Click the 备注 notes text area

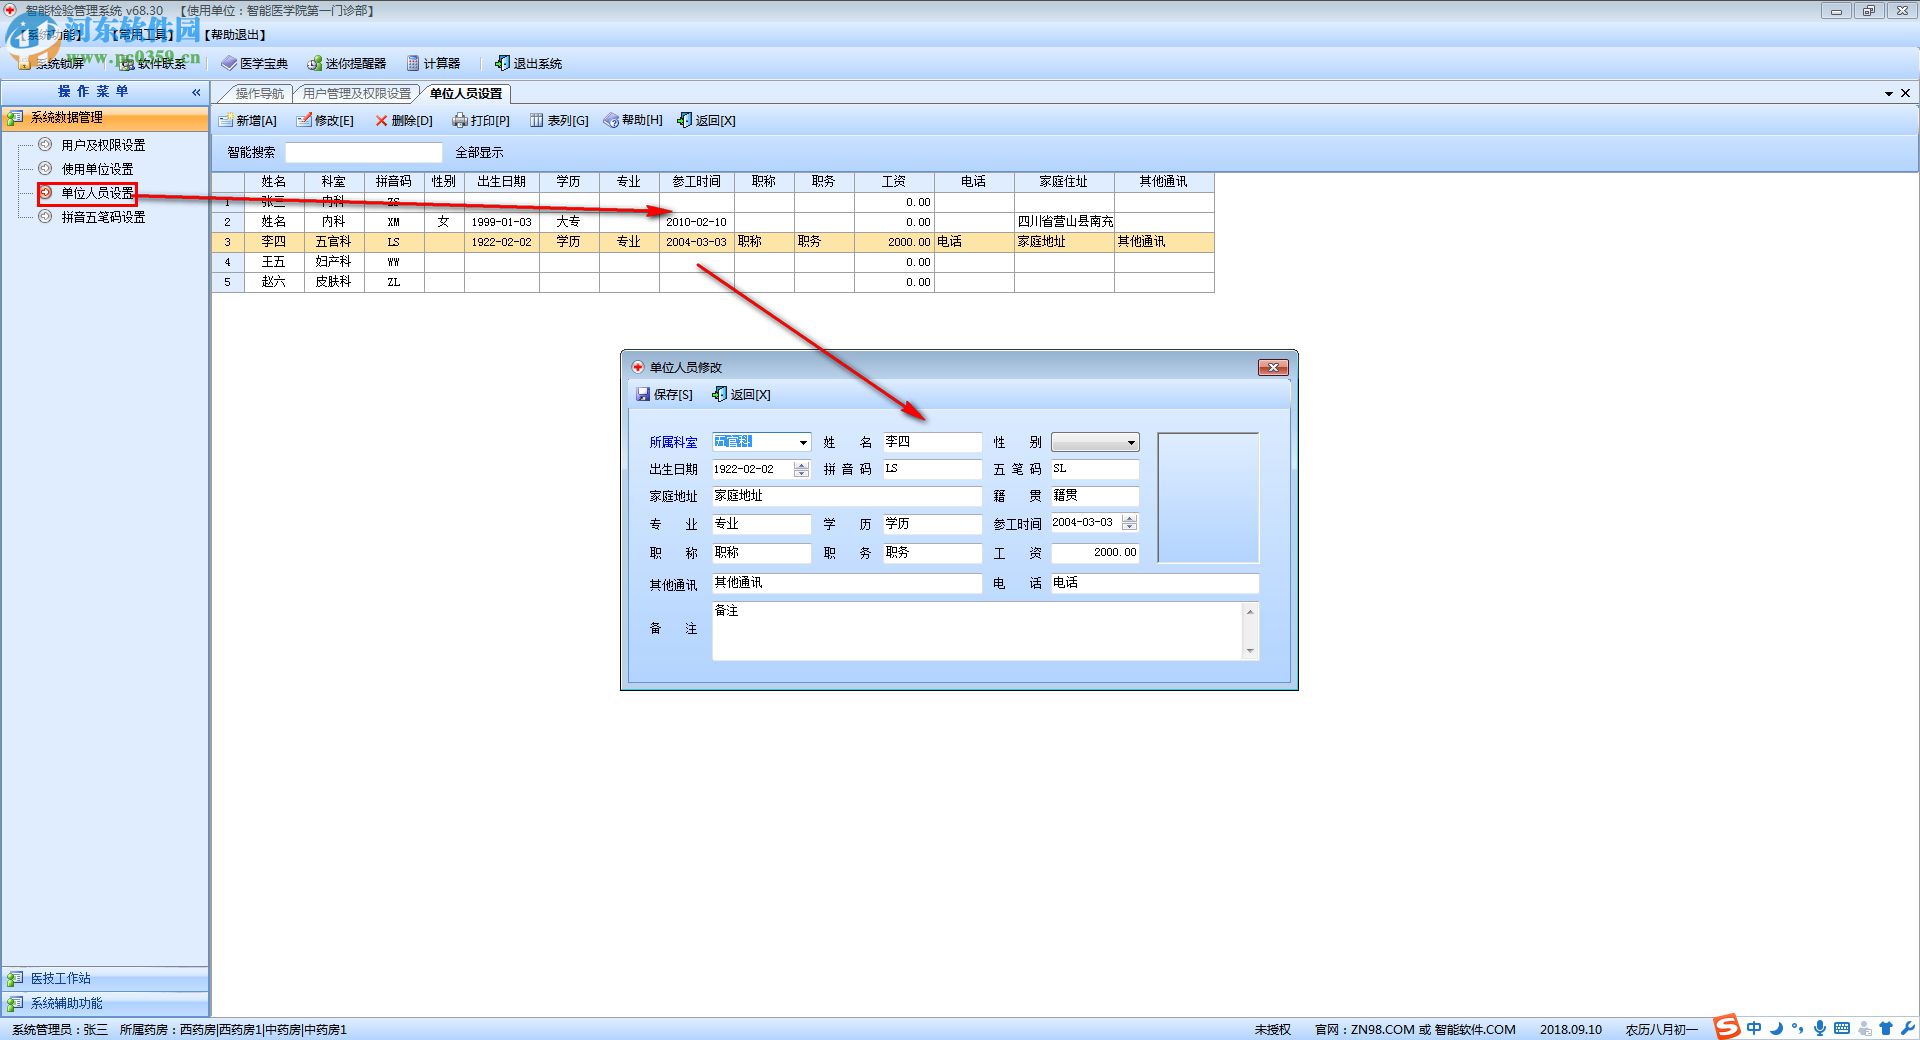(977, 630)
